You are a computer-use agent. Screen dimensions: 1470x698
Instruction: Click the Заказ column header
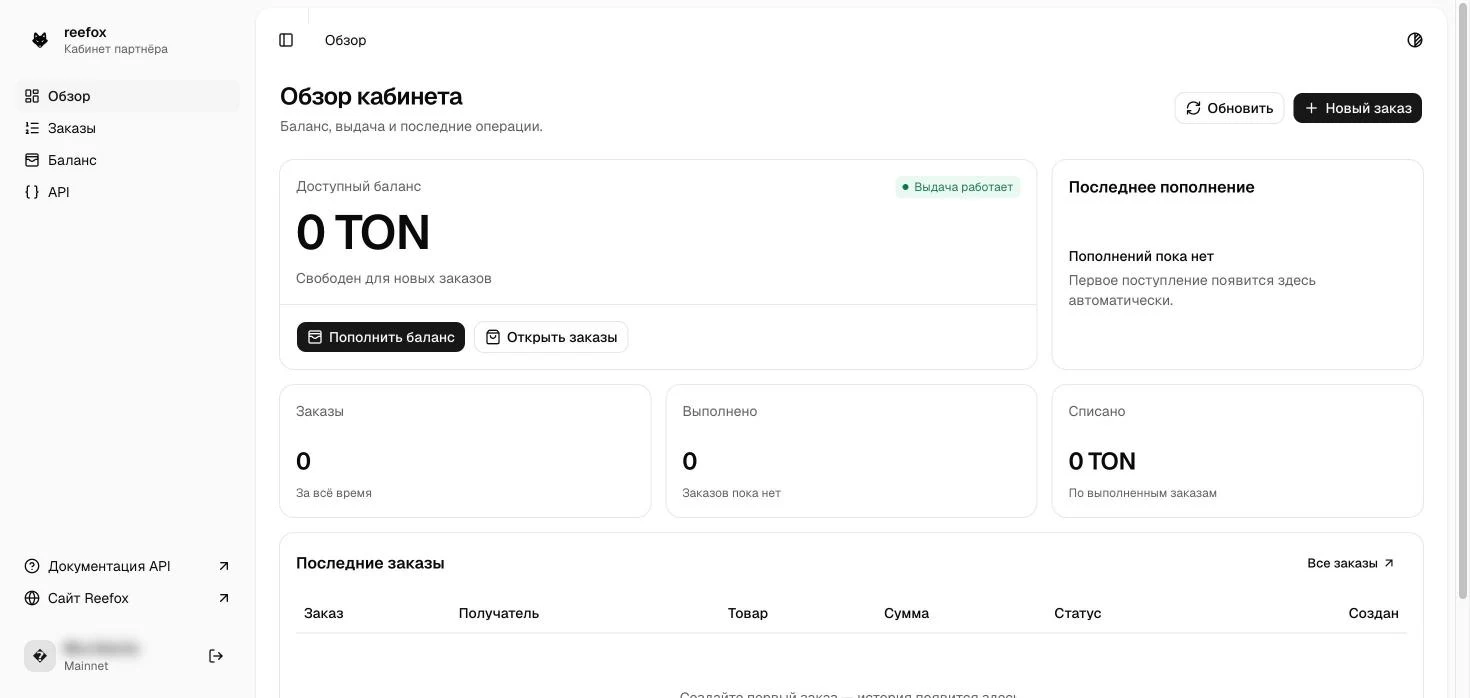[324, 613]
